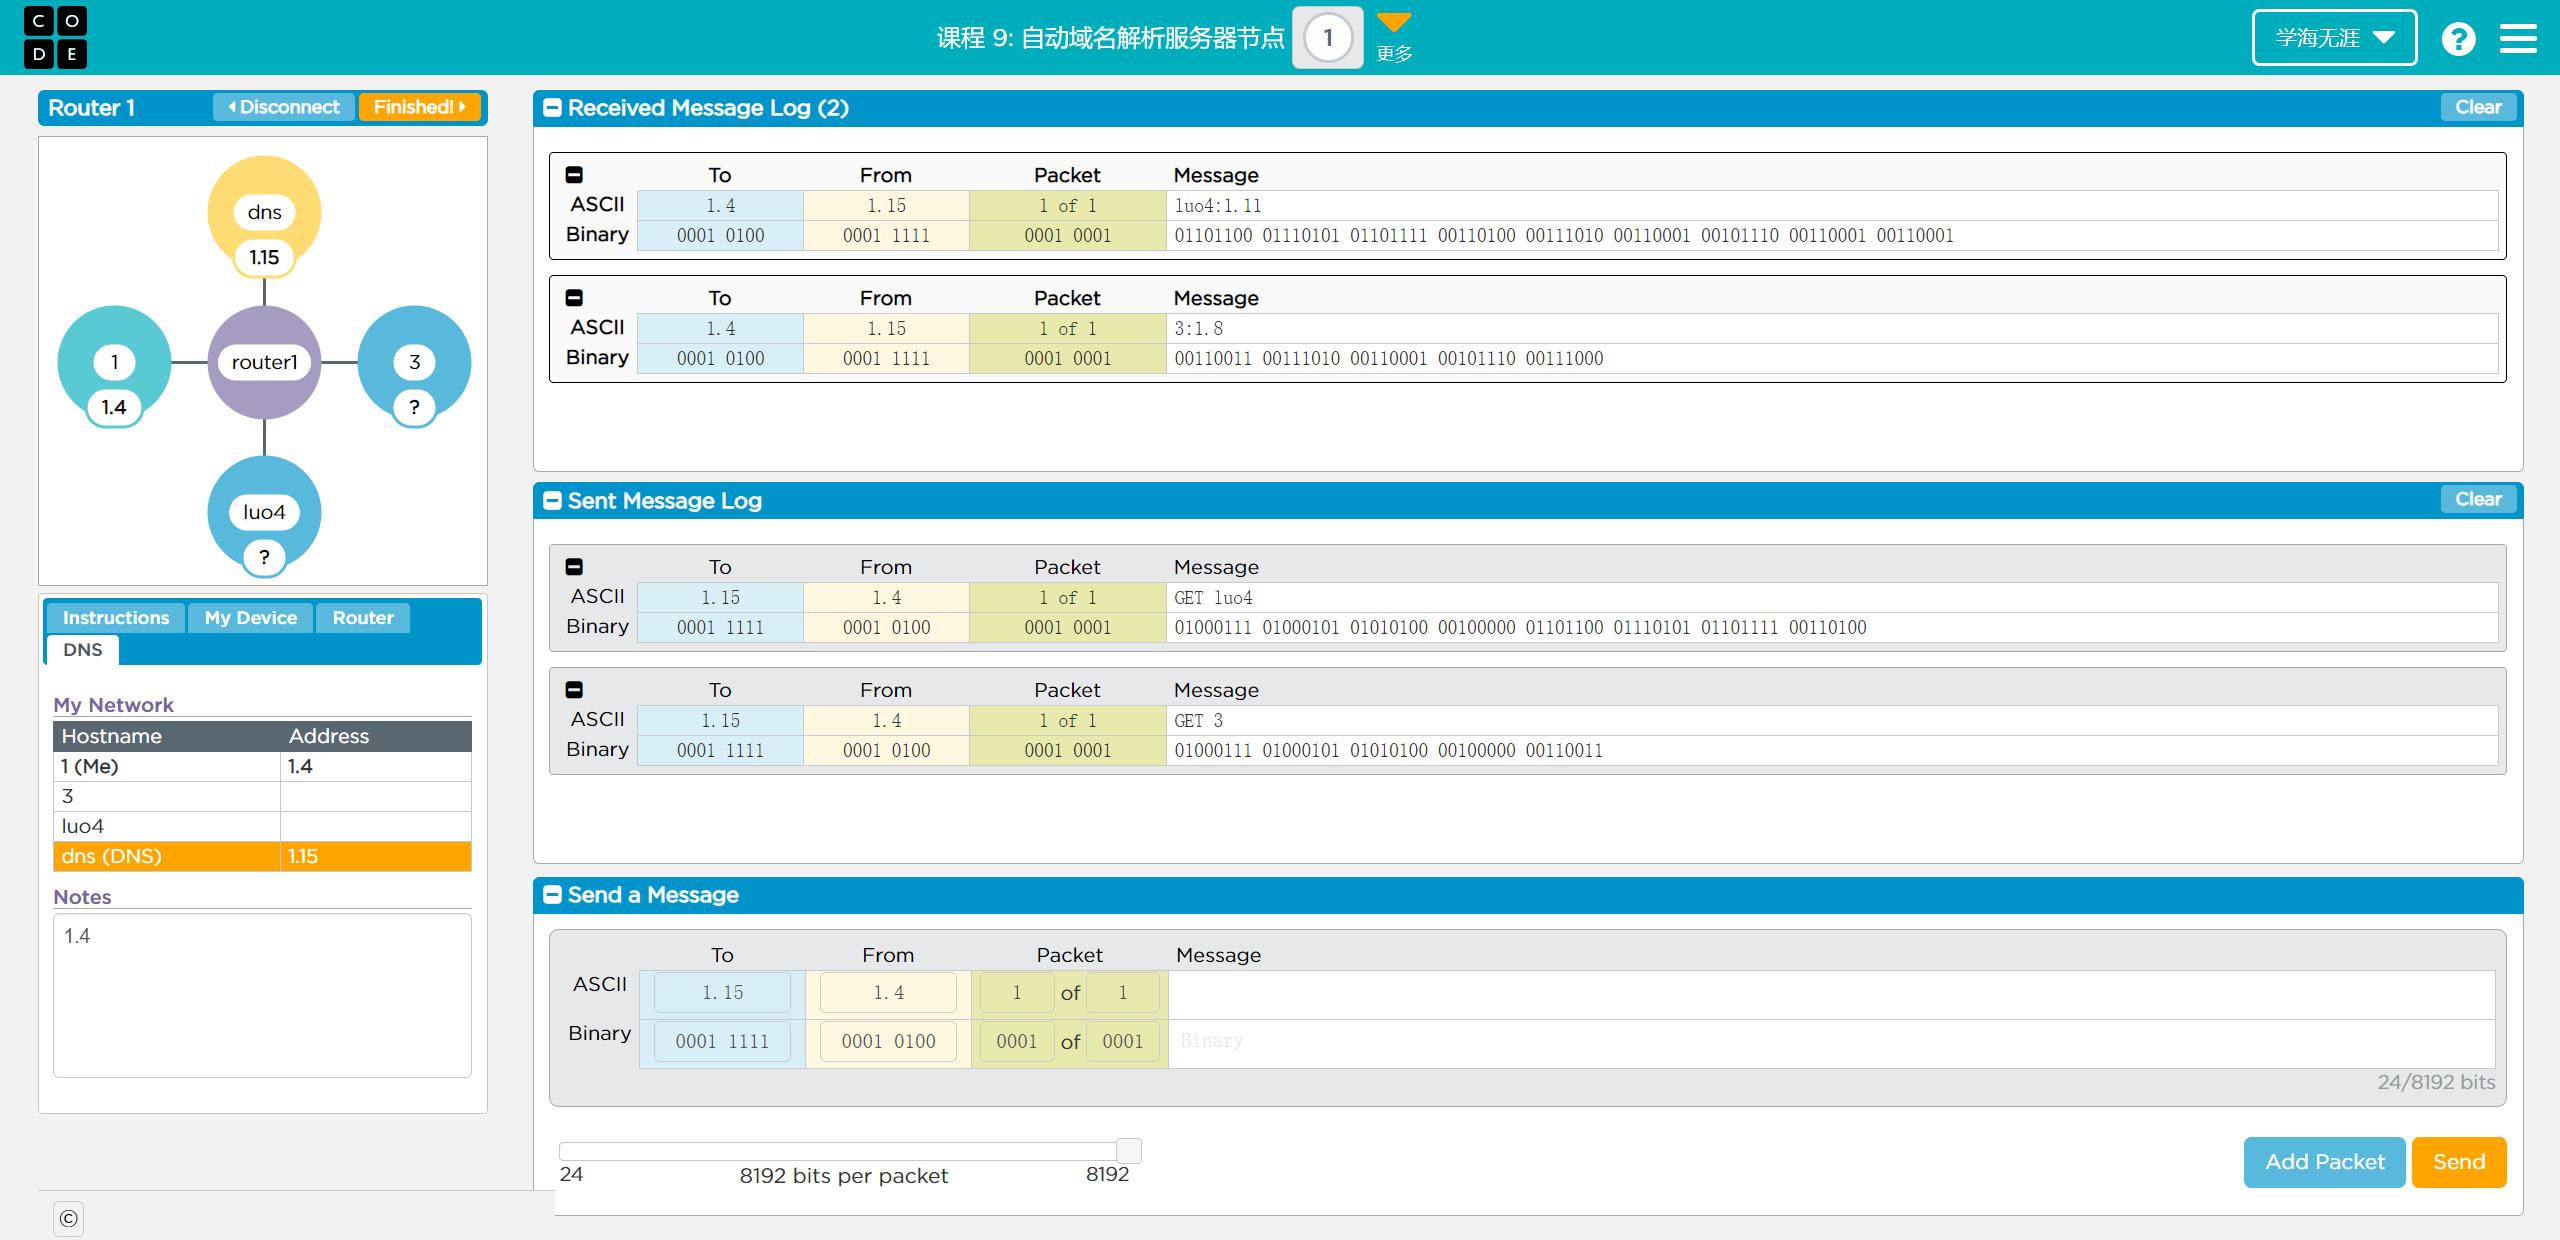Click the copyright icon at bottom left
2560x1240 pixels.
coord(68,1218)
